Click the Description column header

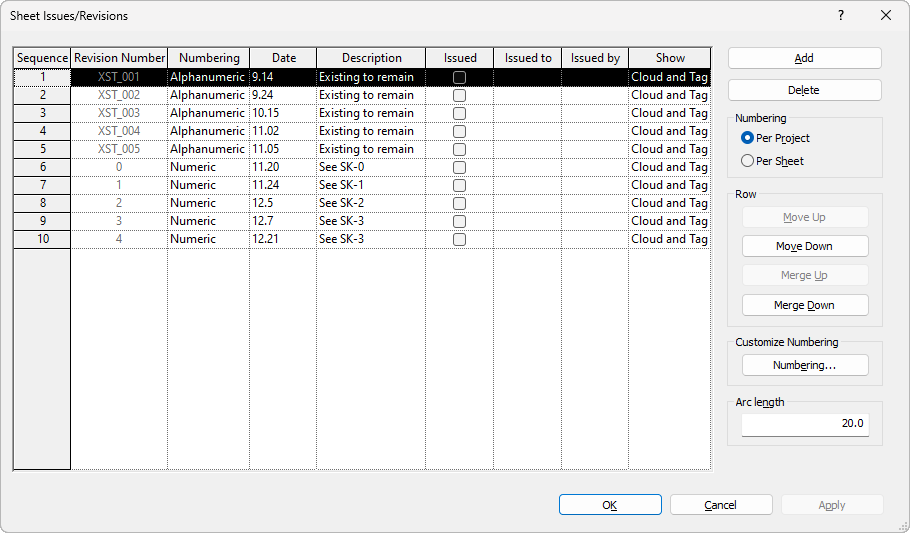(x=371, y=58)
